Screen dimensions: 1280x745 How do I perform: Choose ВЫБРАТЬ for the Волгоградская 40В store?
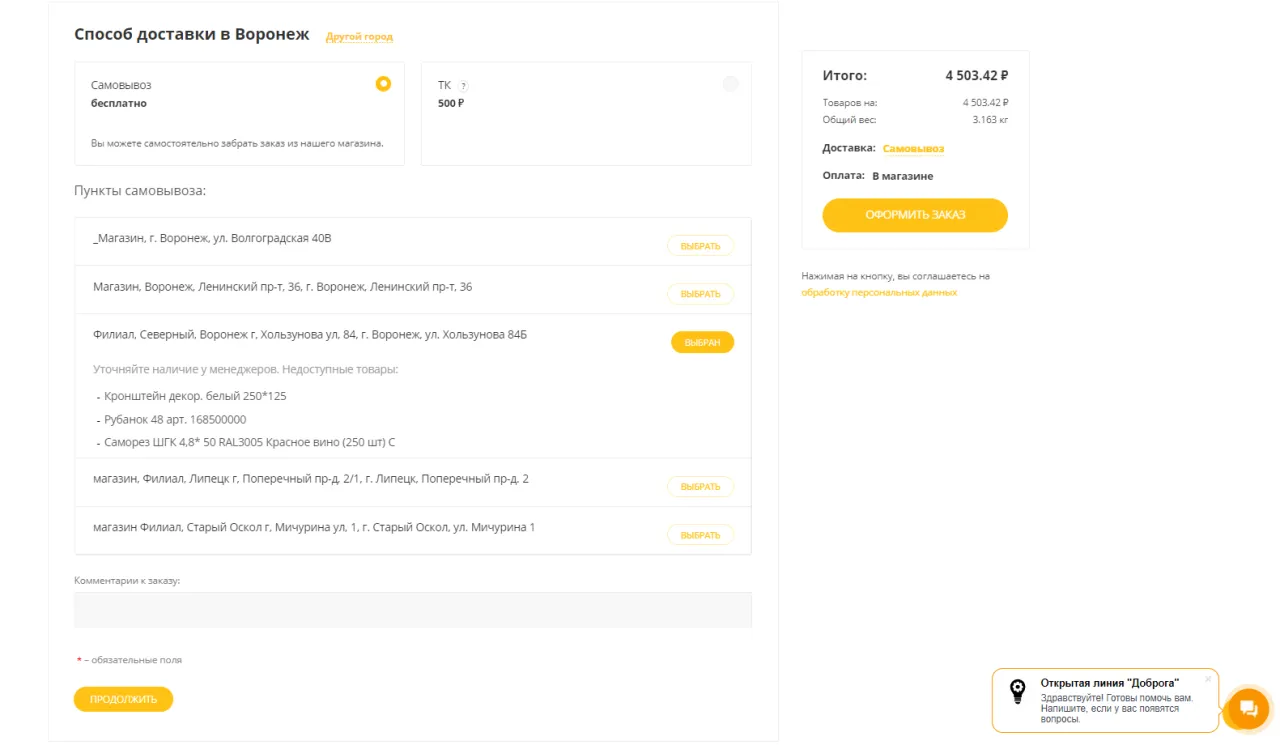[x=700, y=243]
